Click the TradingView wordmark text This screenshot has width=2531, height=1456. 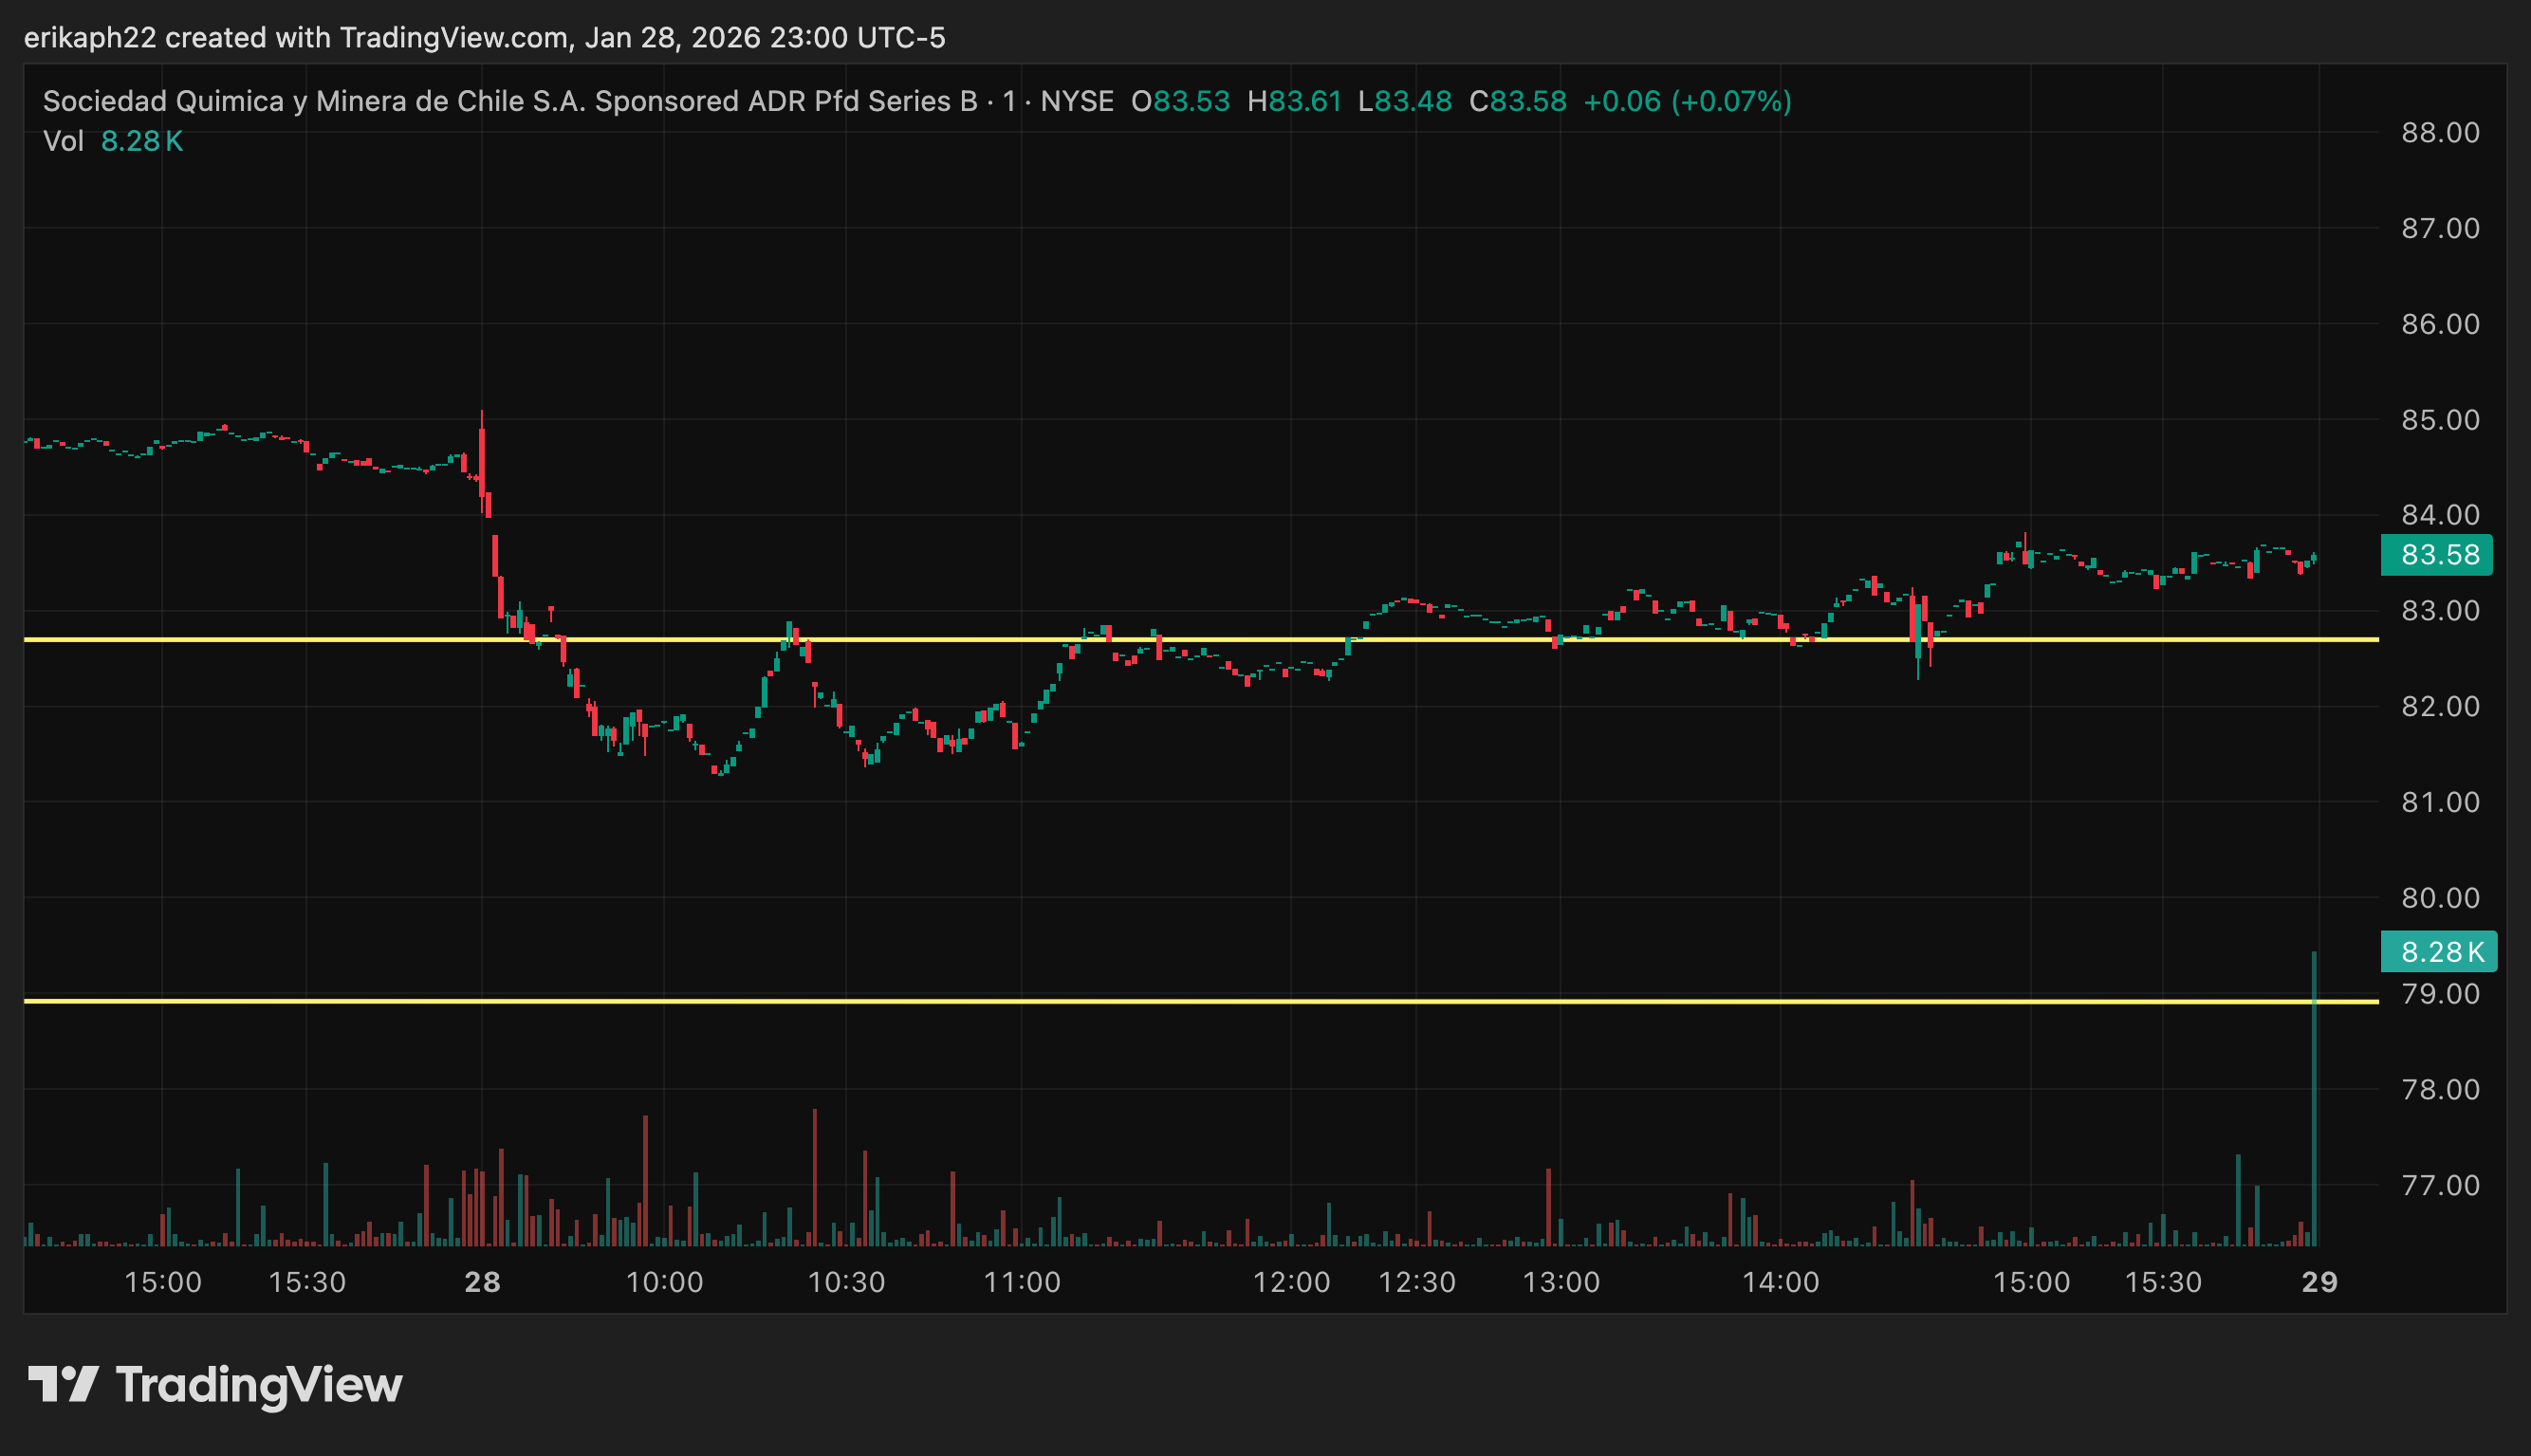click(x=259, y=1386)
